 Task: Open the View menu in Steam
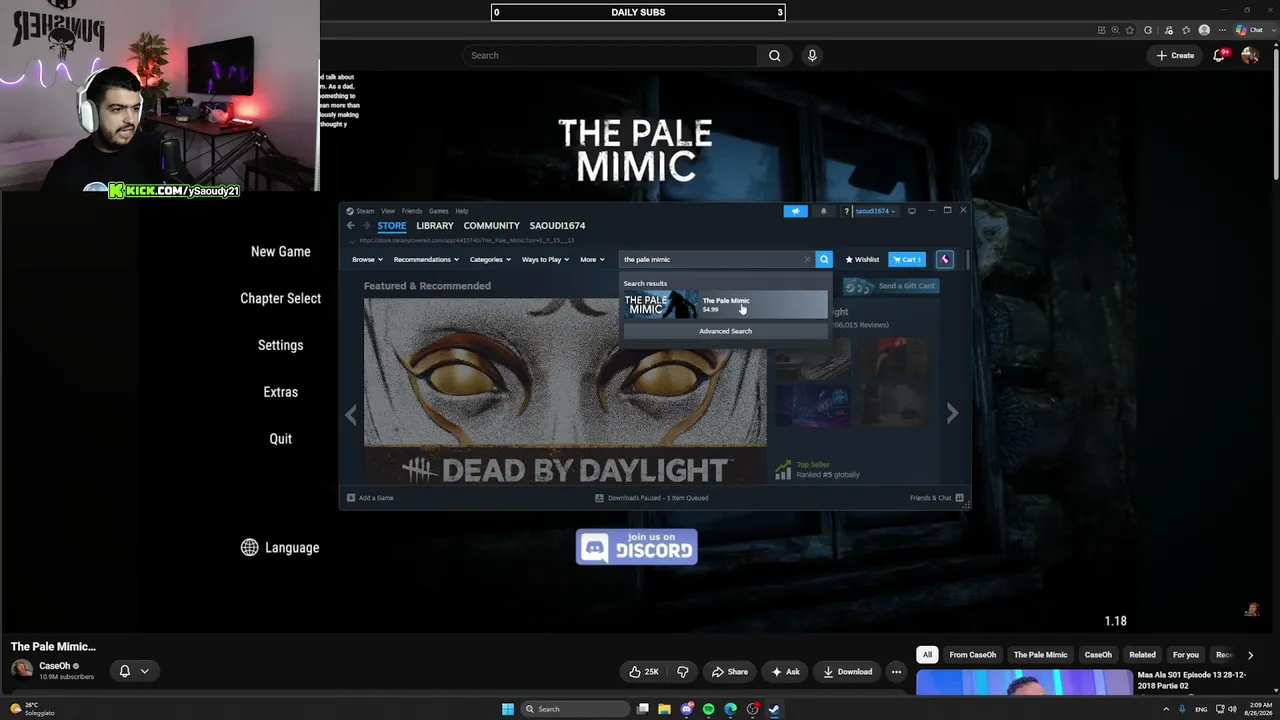[x=388, y=211]
